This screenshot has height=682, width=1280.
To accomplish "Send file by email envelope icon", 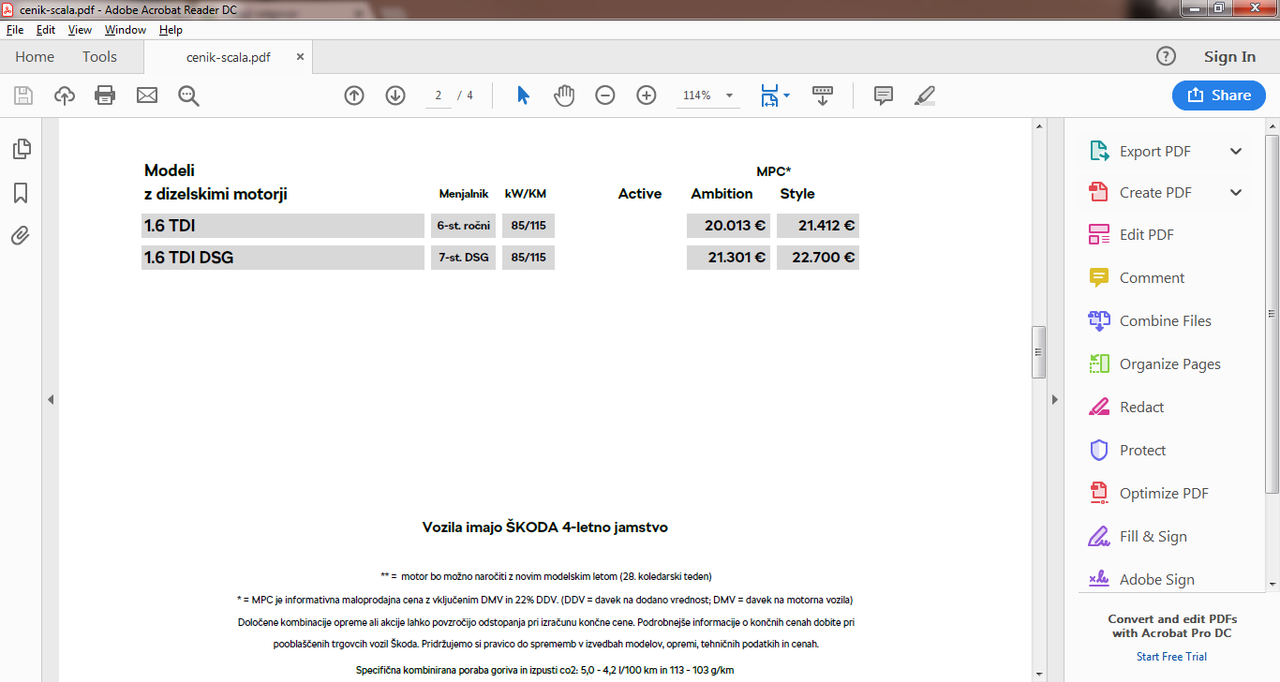I will click(147, 95).
